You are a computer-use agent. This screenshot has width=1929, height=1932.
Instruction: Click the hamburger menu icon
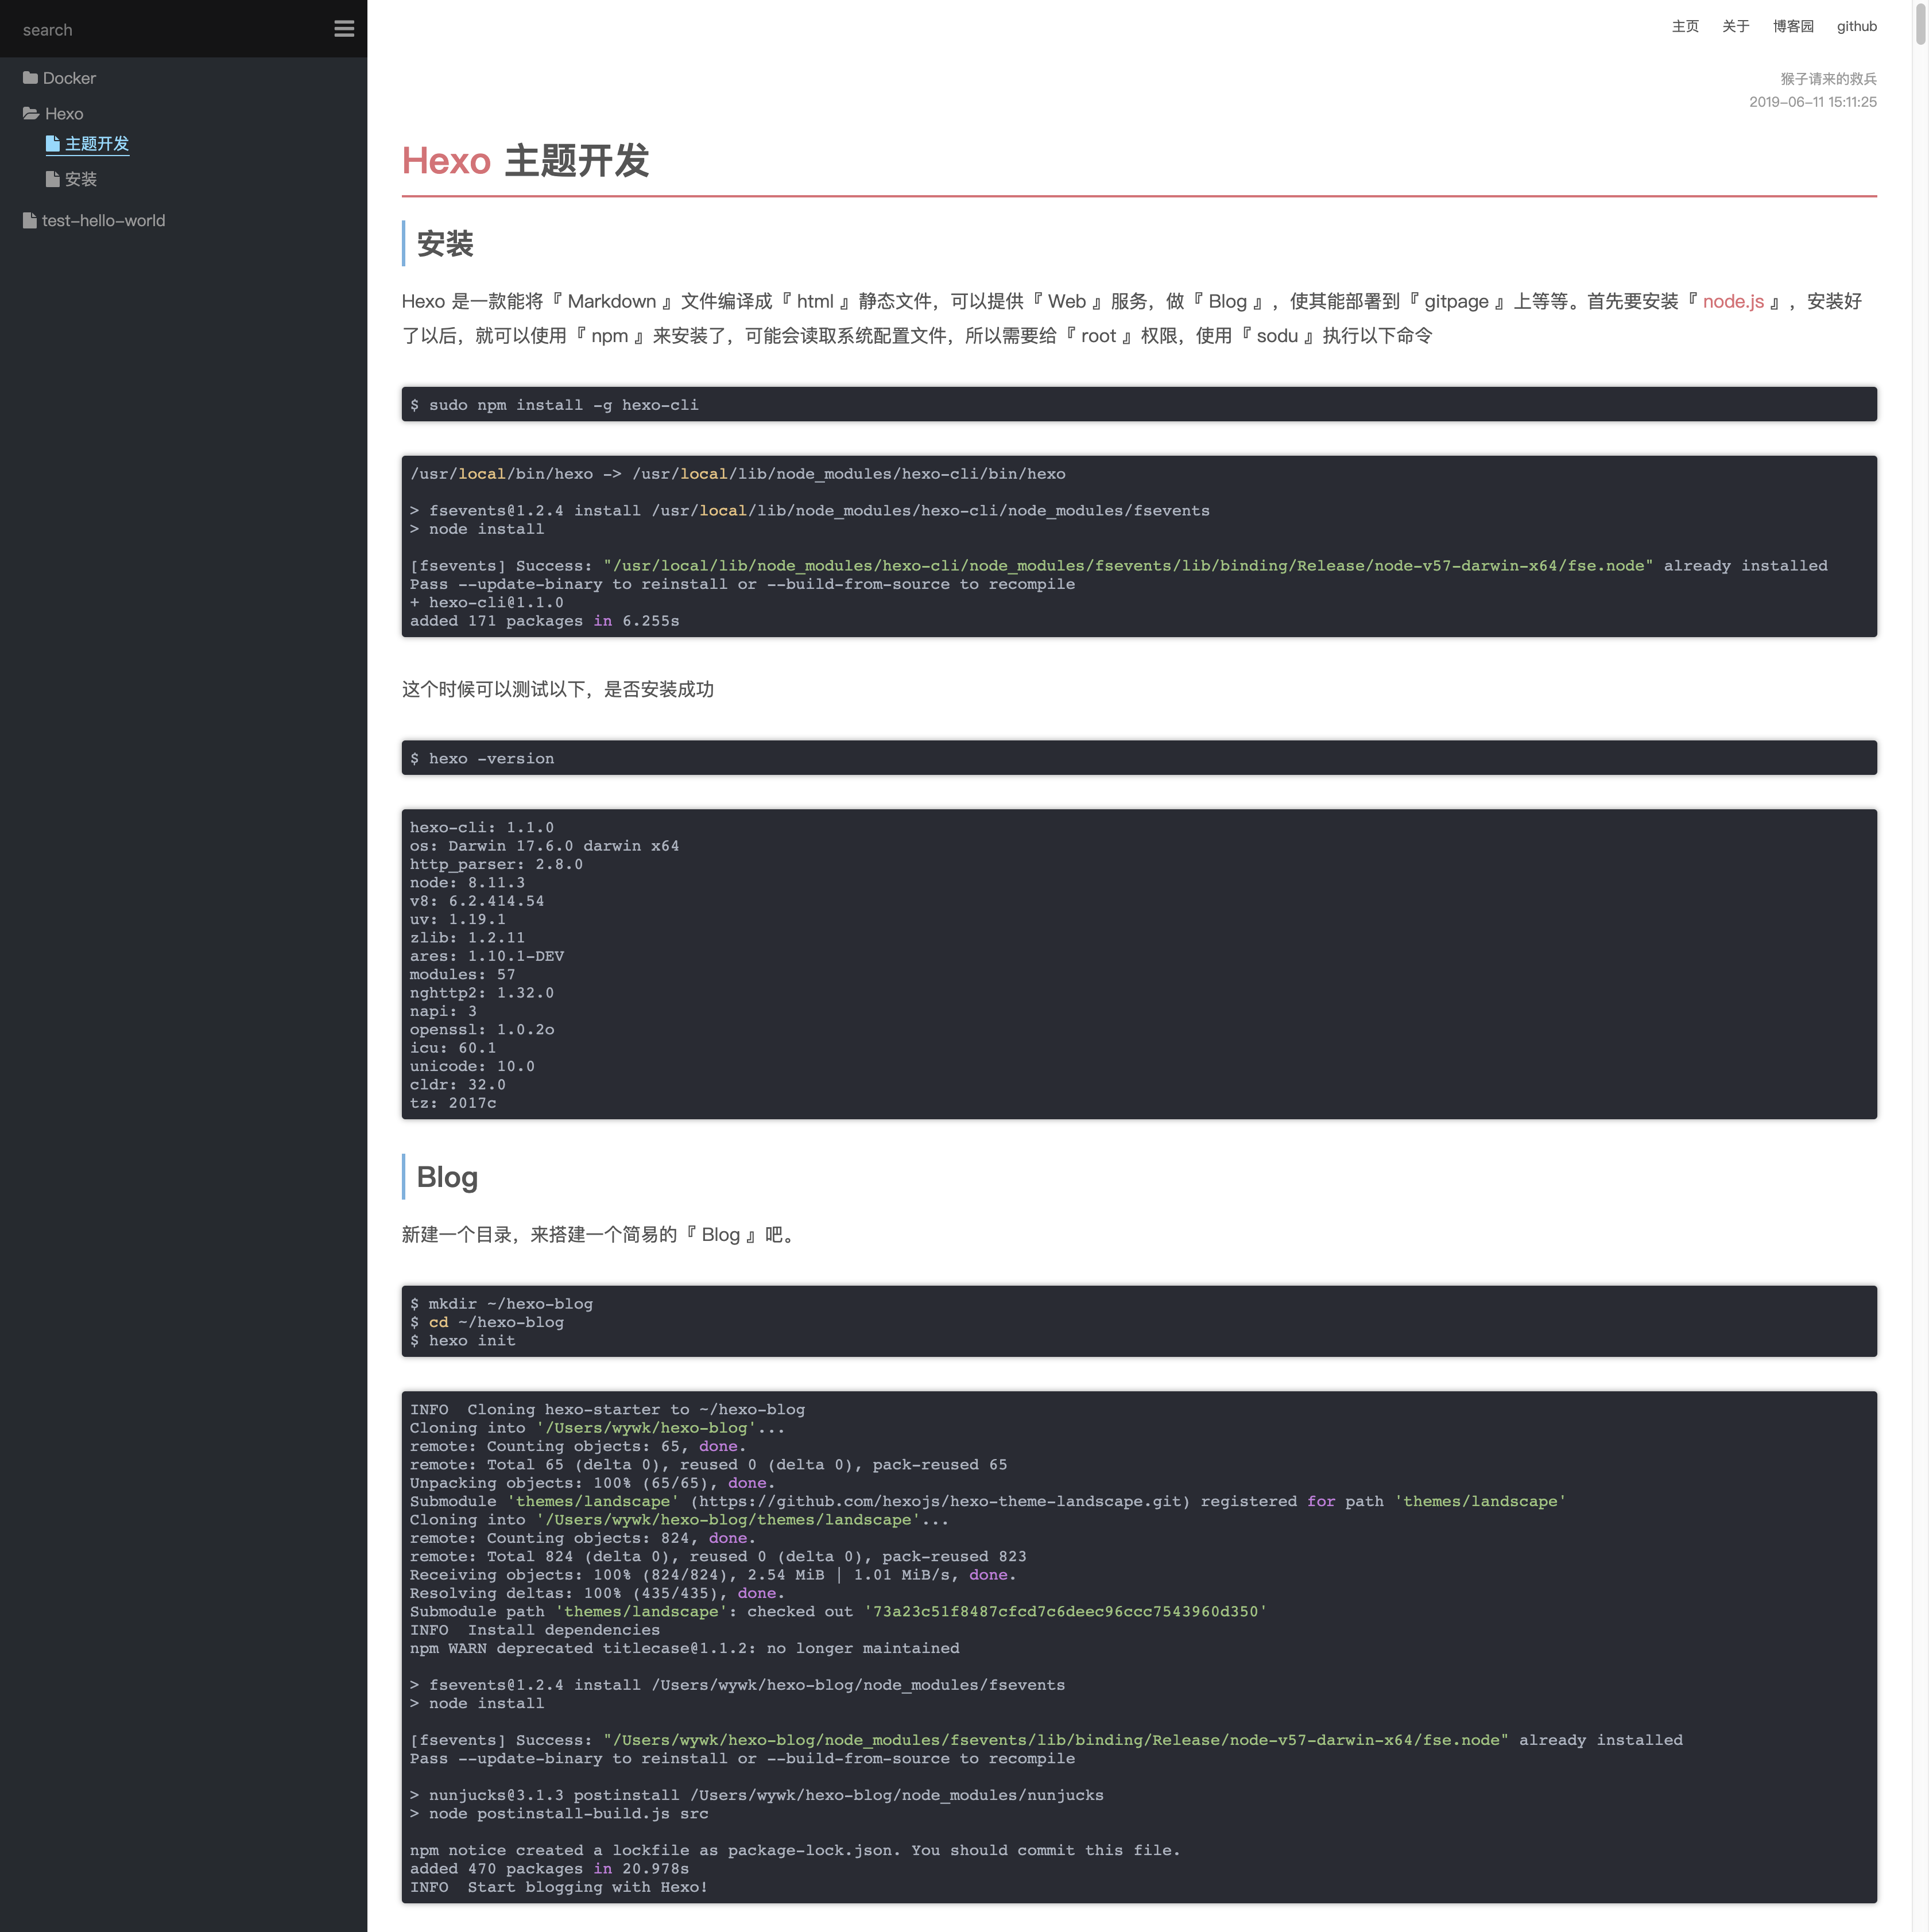click(344, 29)
